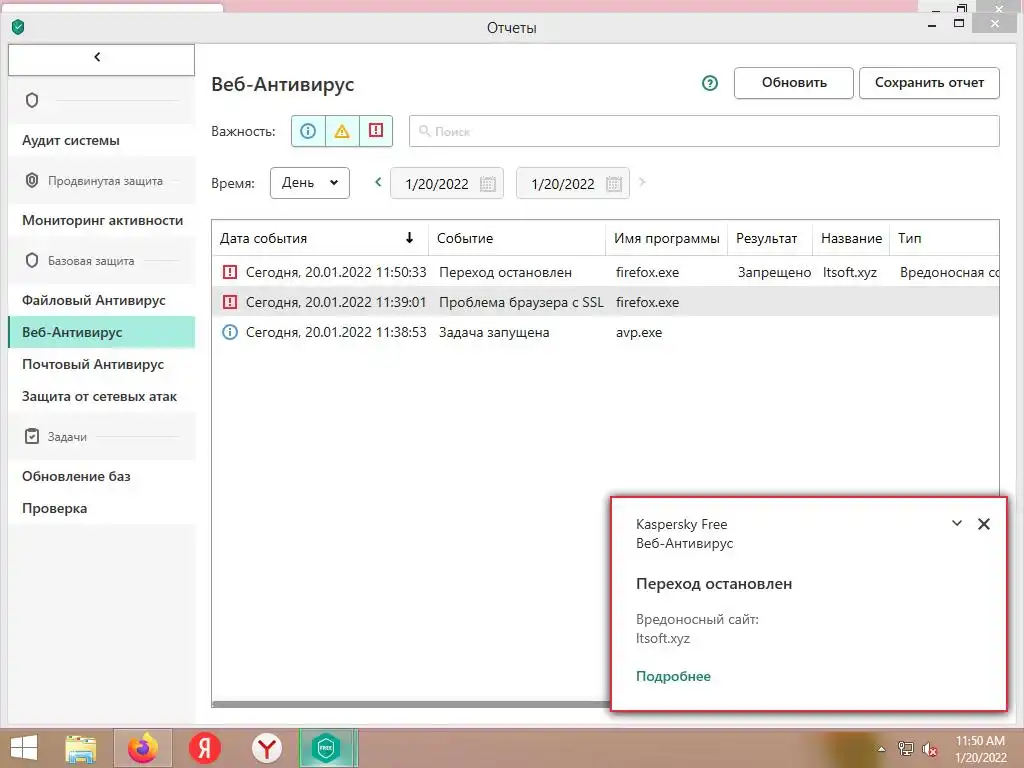
Task: Open Файловый Антивирус report
Action: pyautogui.click(x=101, y=300)
